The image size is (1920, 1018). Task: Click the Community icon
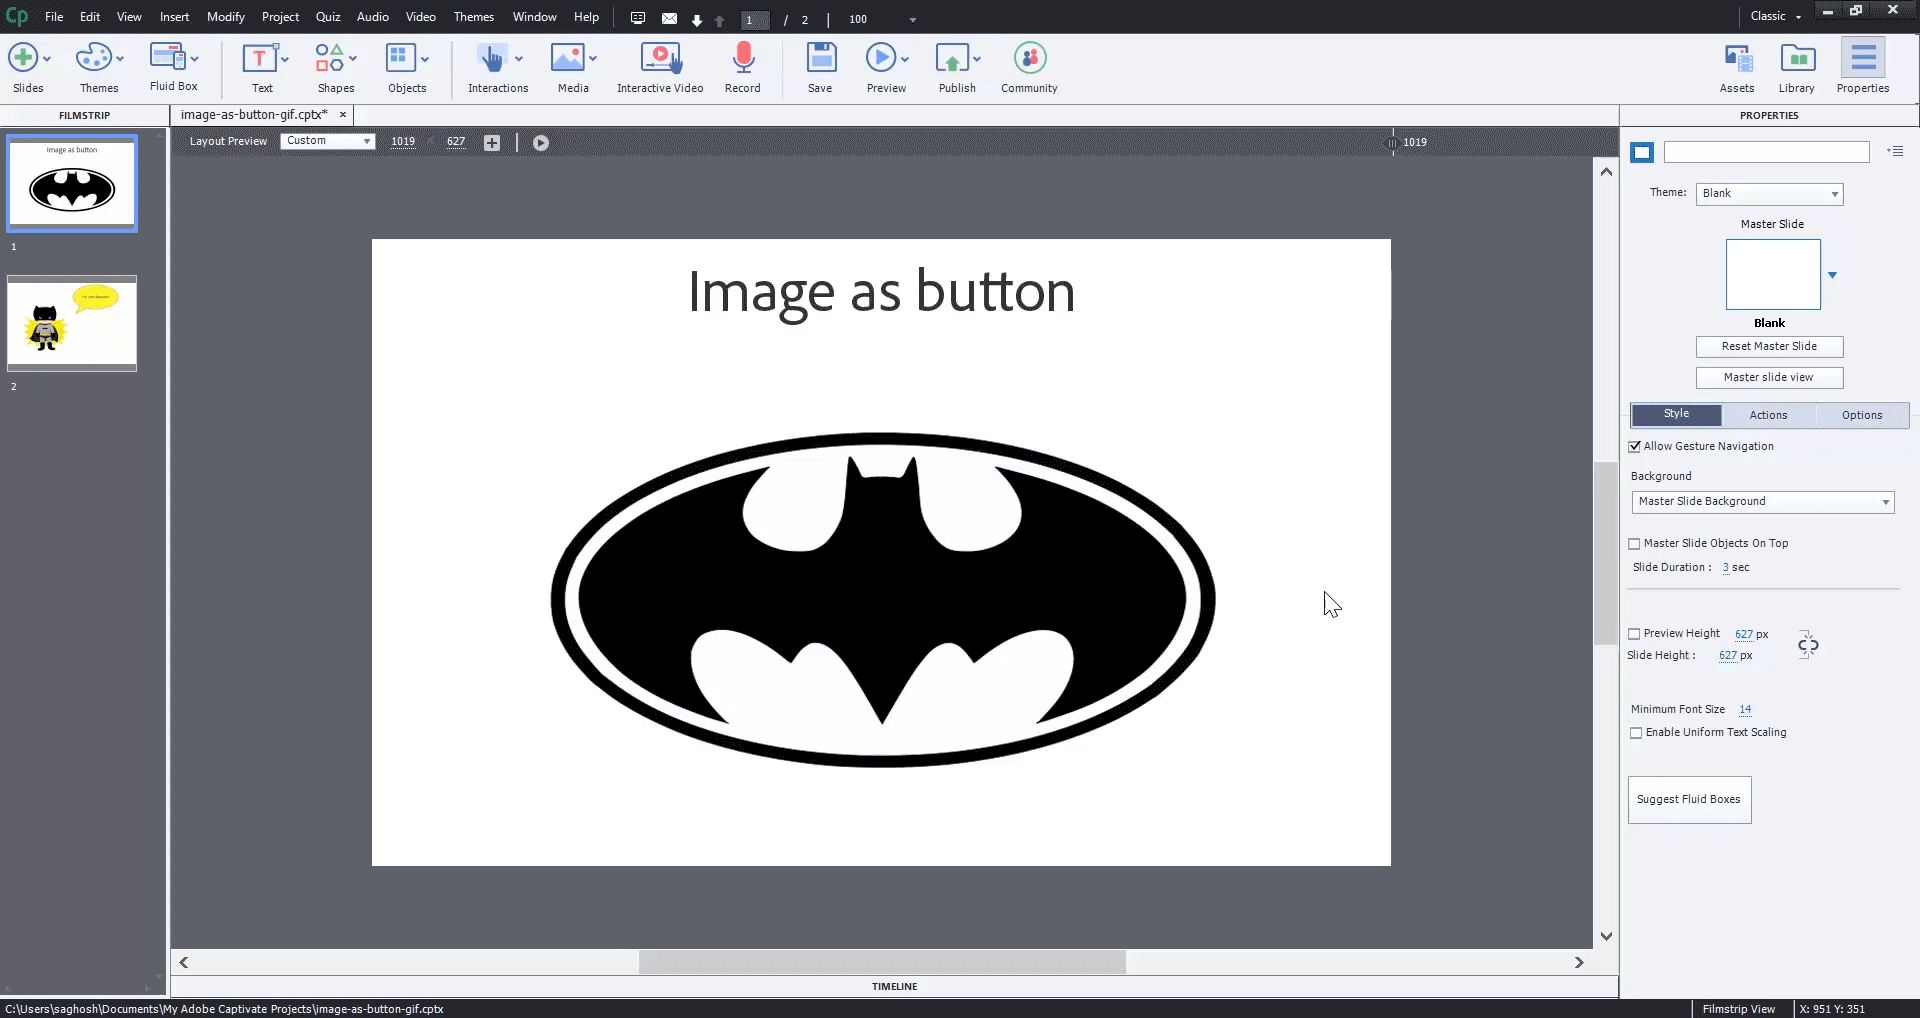[1029, 59]
